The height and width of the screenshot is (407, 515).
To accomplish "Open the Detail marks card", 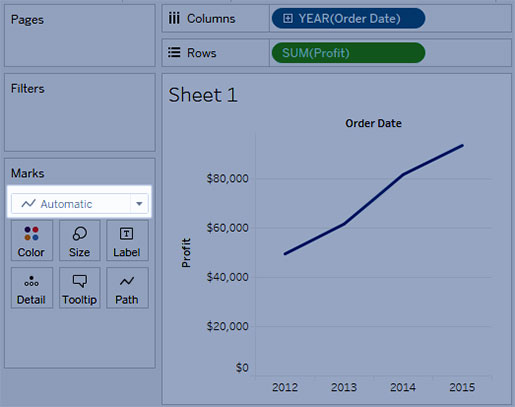I will 31,288.
